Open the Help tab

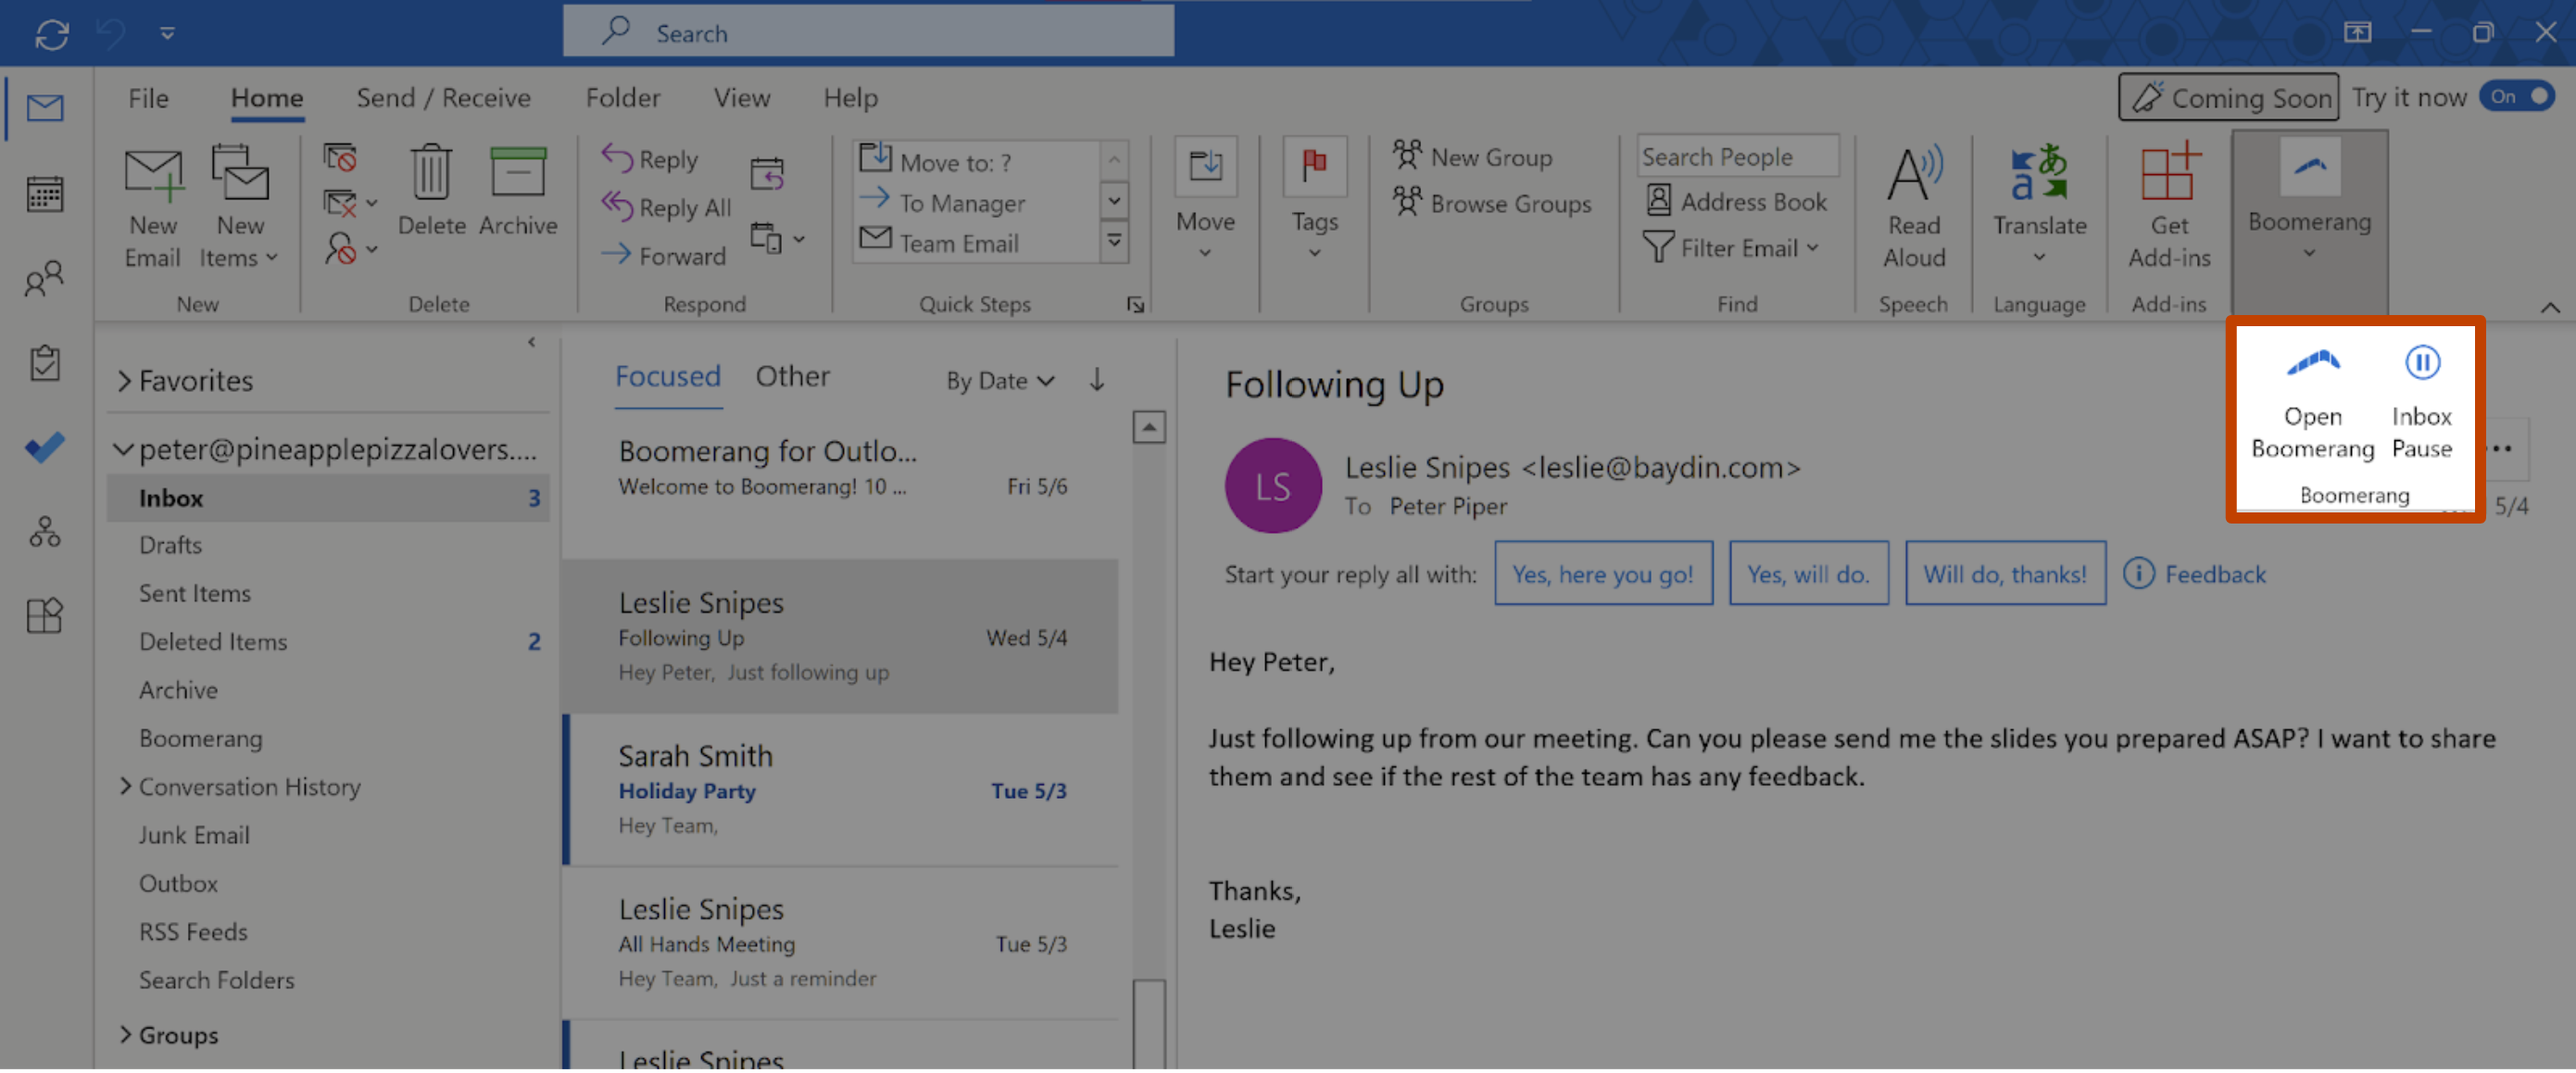coord(850,98)
